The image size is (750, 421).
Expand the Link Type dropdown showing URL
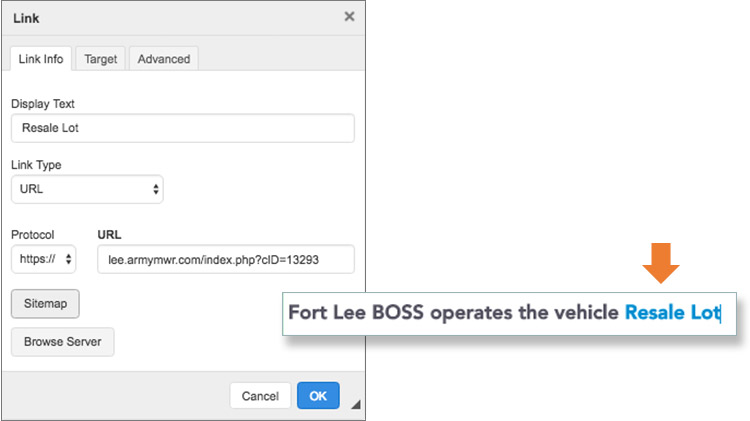click(87, 189)
